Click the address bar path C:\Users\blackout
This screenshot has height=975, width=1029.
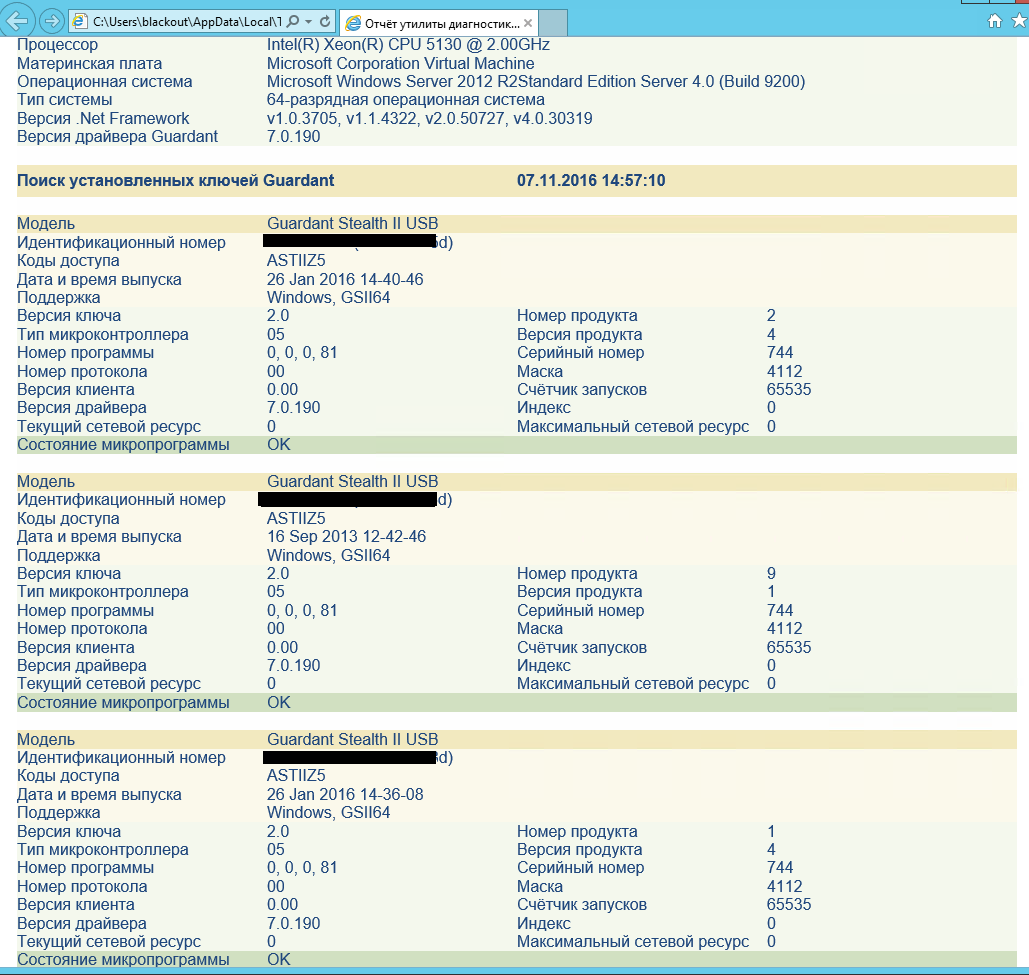click(x=180, y=21)
